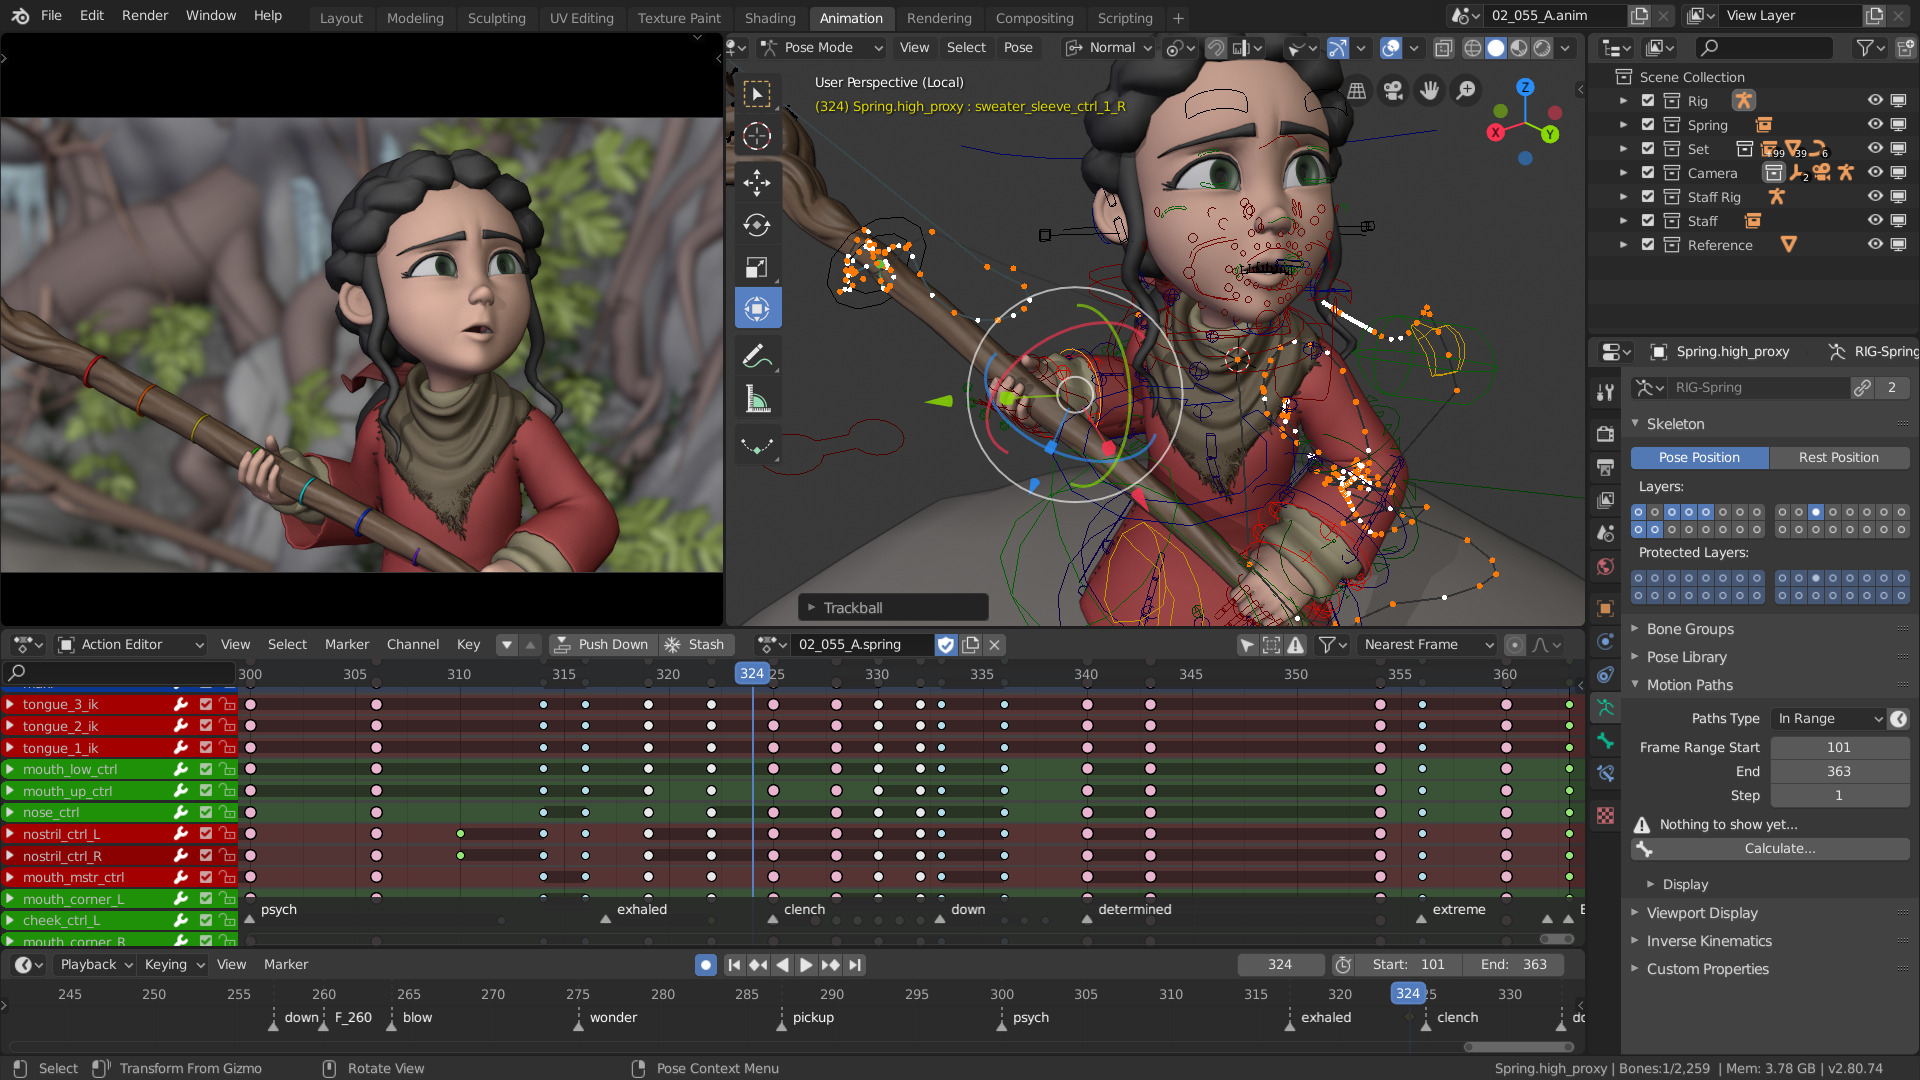This screenshot has height=1080, width=1920.
Task: Click the Calculate motion paths button
Action: 1780,848
